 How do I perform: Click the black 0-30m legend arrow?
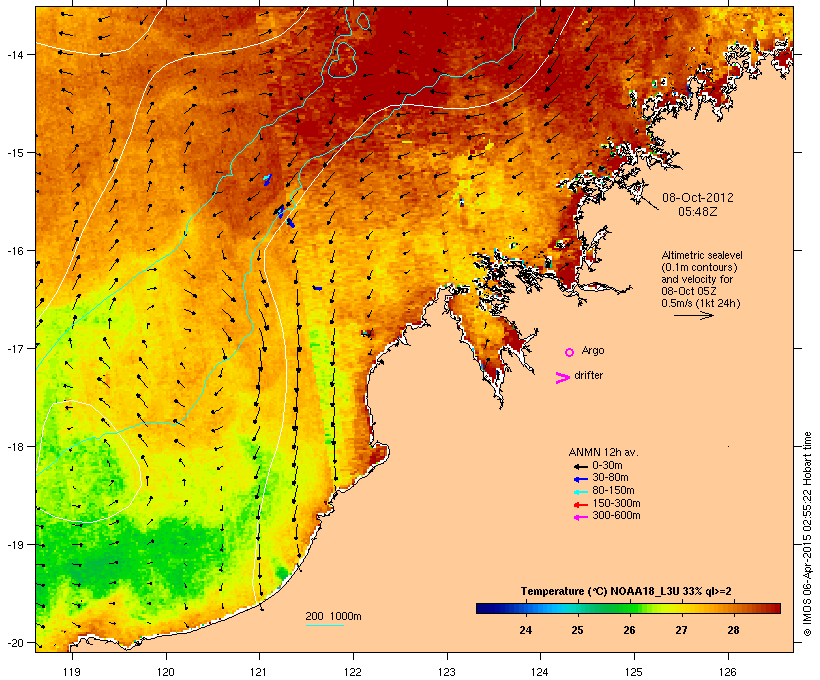click(580, 466)
